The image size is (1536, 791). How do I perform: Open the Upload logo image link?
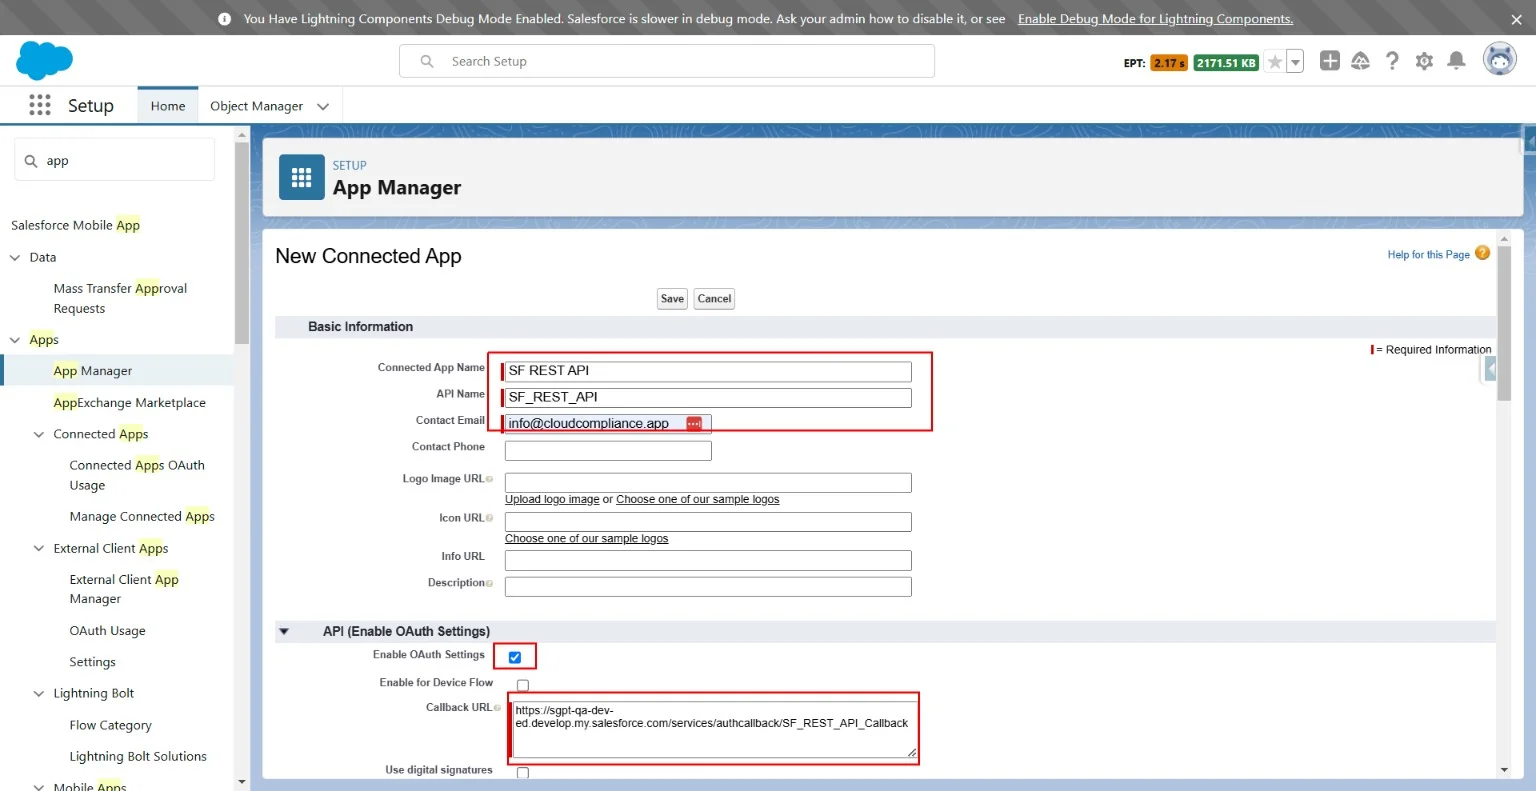(552, 499)
